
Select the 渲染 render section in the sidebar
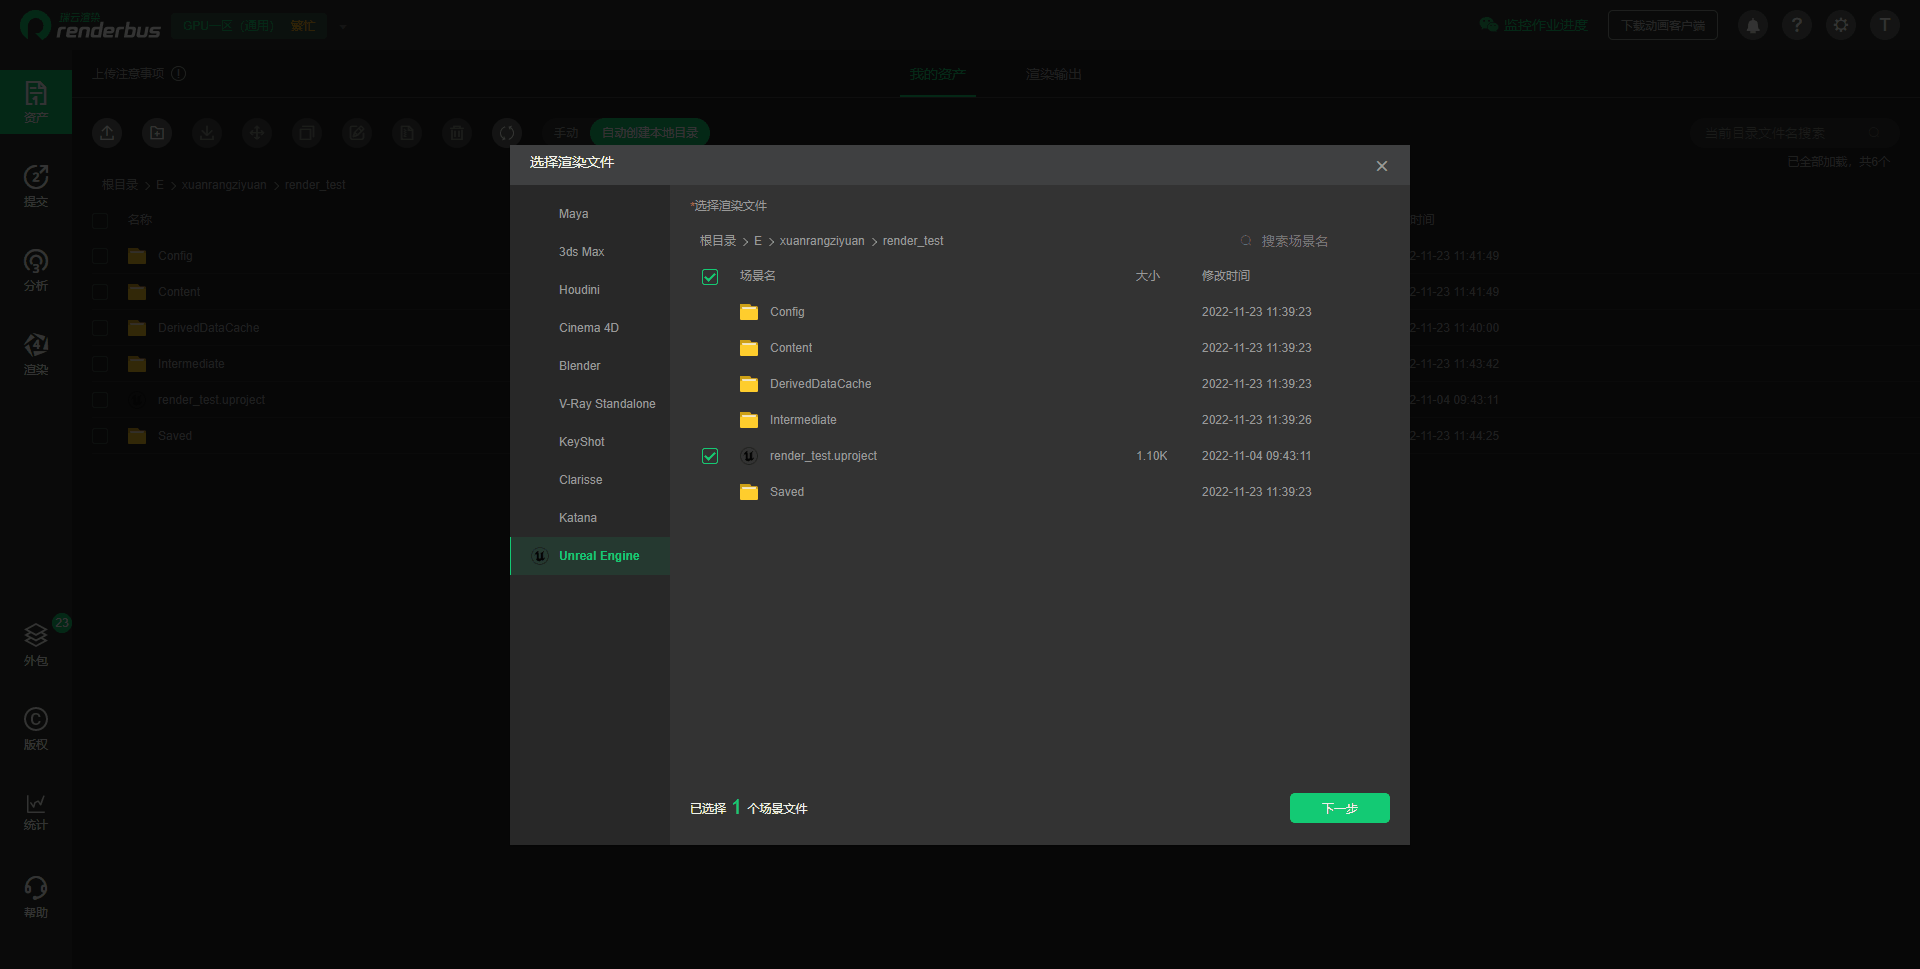[x=36, y=353]
